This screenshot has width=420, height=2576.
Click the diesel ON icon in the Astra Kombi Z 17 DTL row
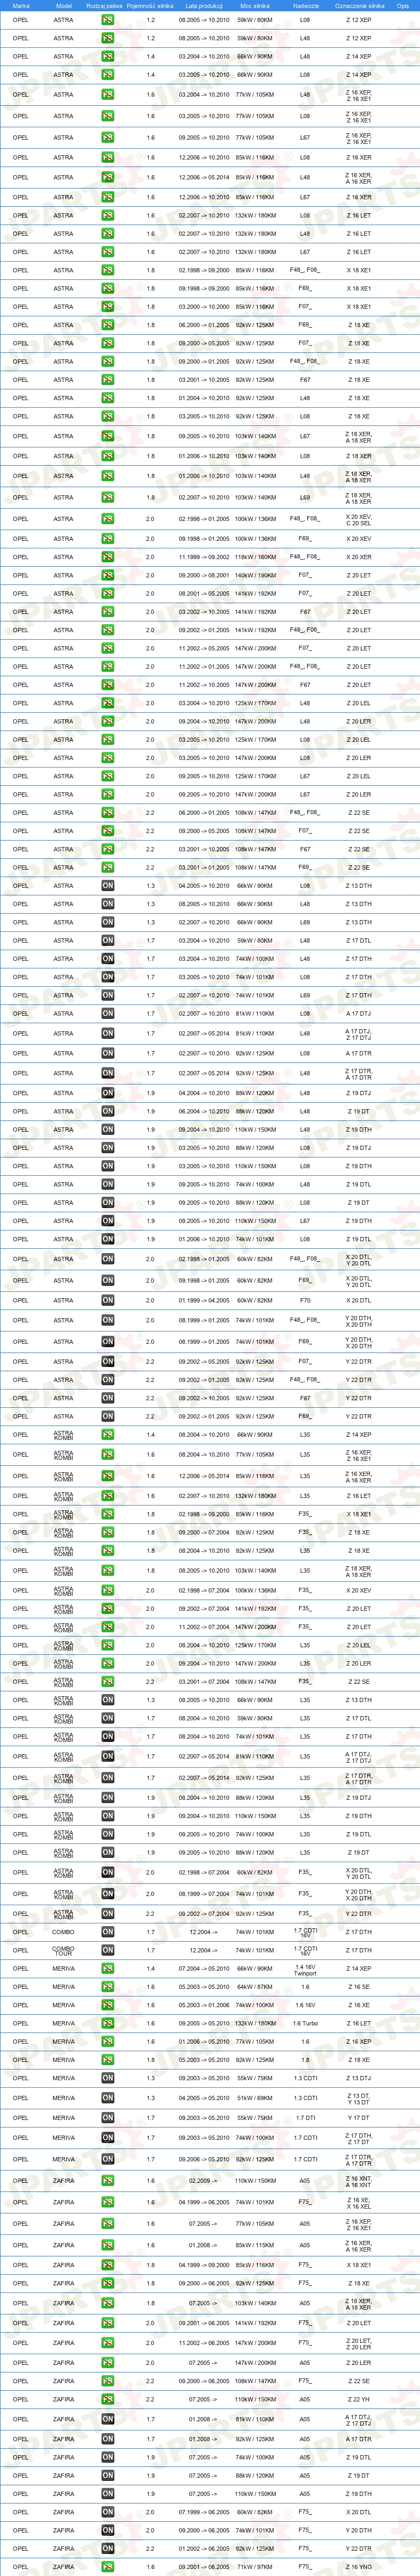tap(108, 1718)
